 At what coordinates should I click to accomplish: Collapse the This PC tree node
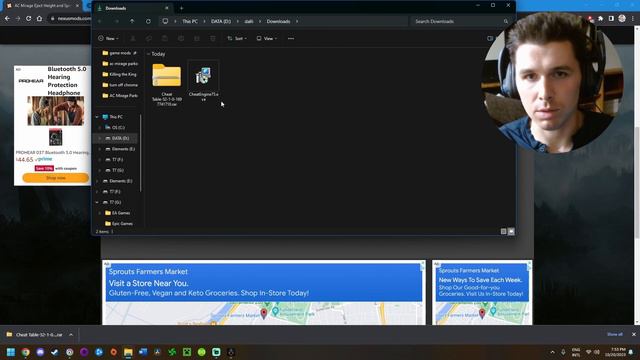pyautogui.click(x=97, y=117)
